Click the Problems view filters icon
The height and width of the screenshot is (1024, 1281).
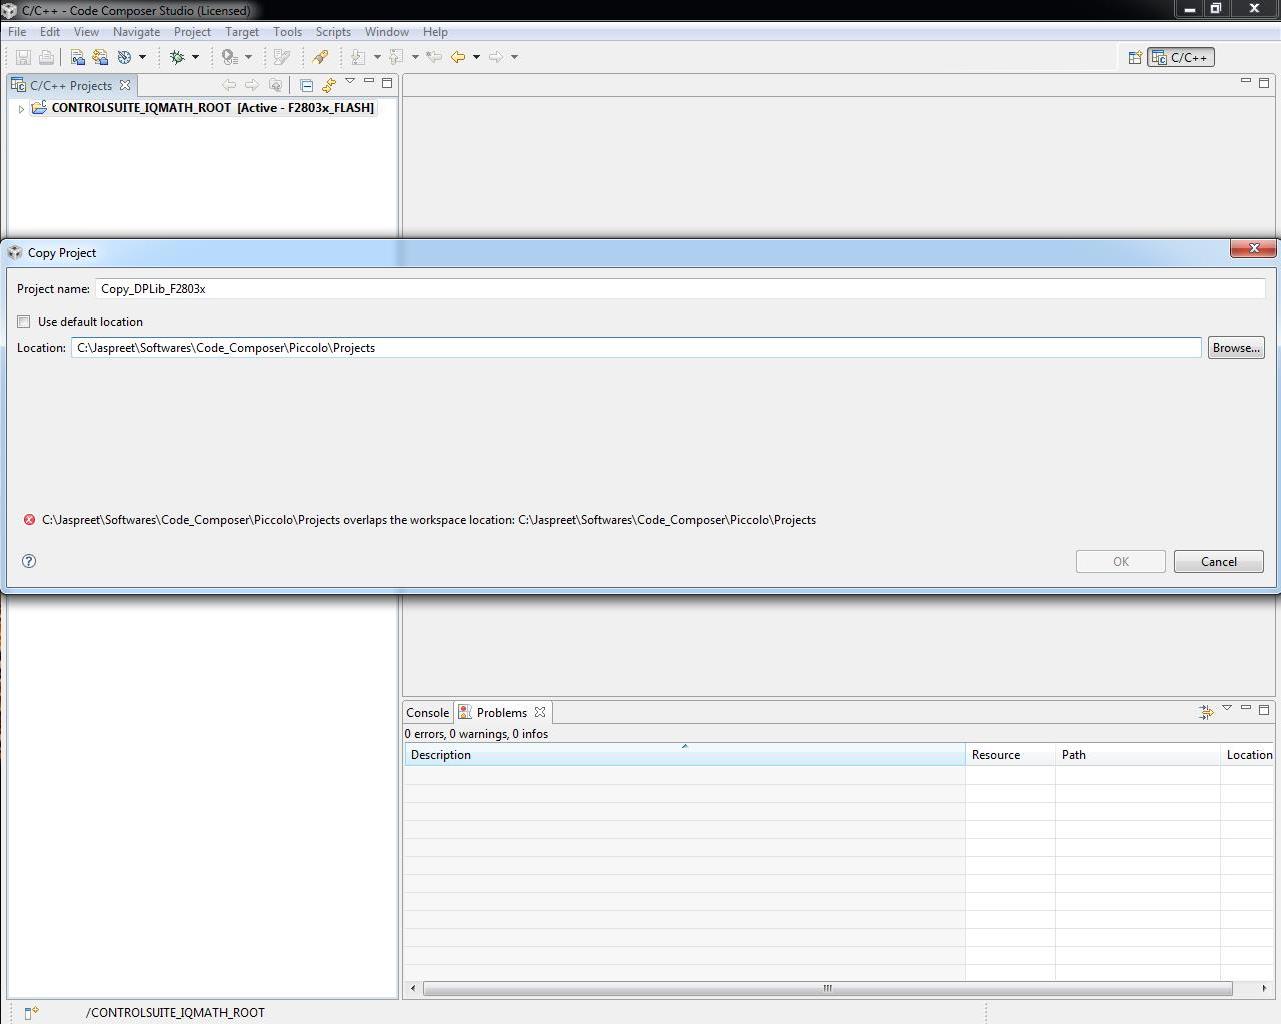click(1206, 712)
